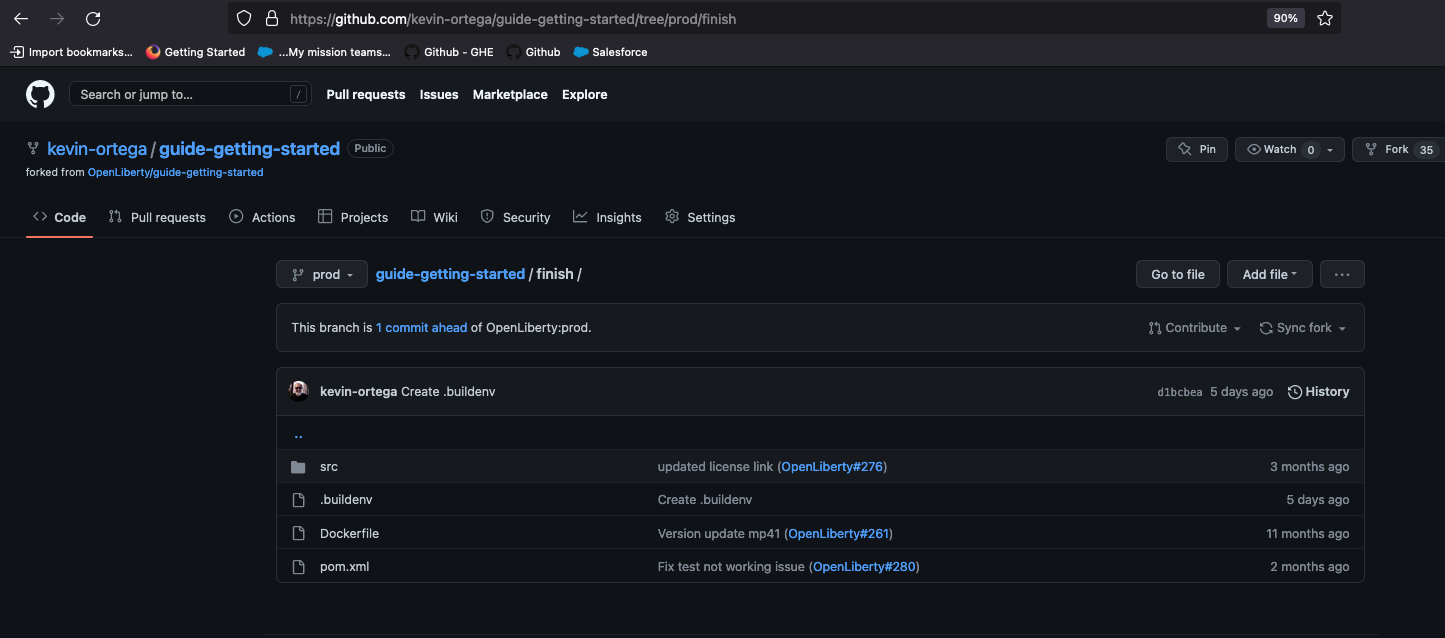1445x638 pixels.
Task: Open the Getting Started Firefox bookmark
Action: 195,52
